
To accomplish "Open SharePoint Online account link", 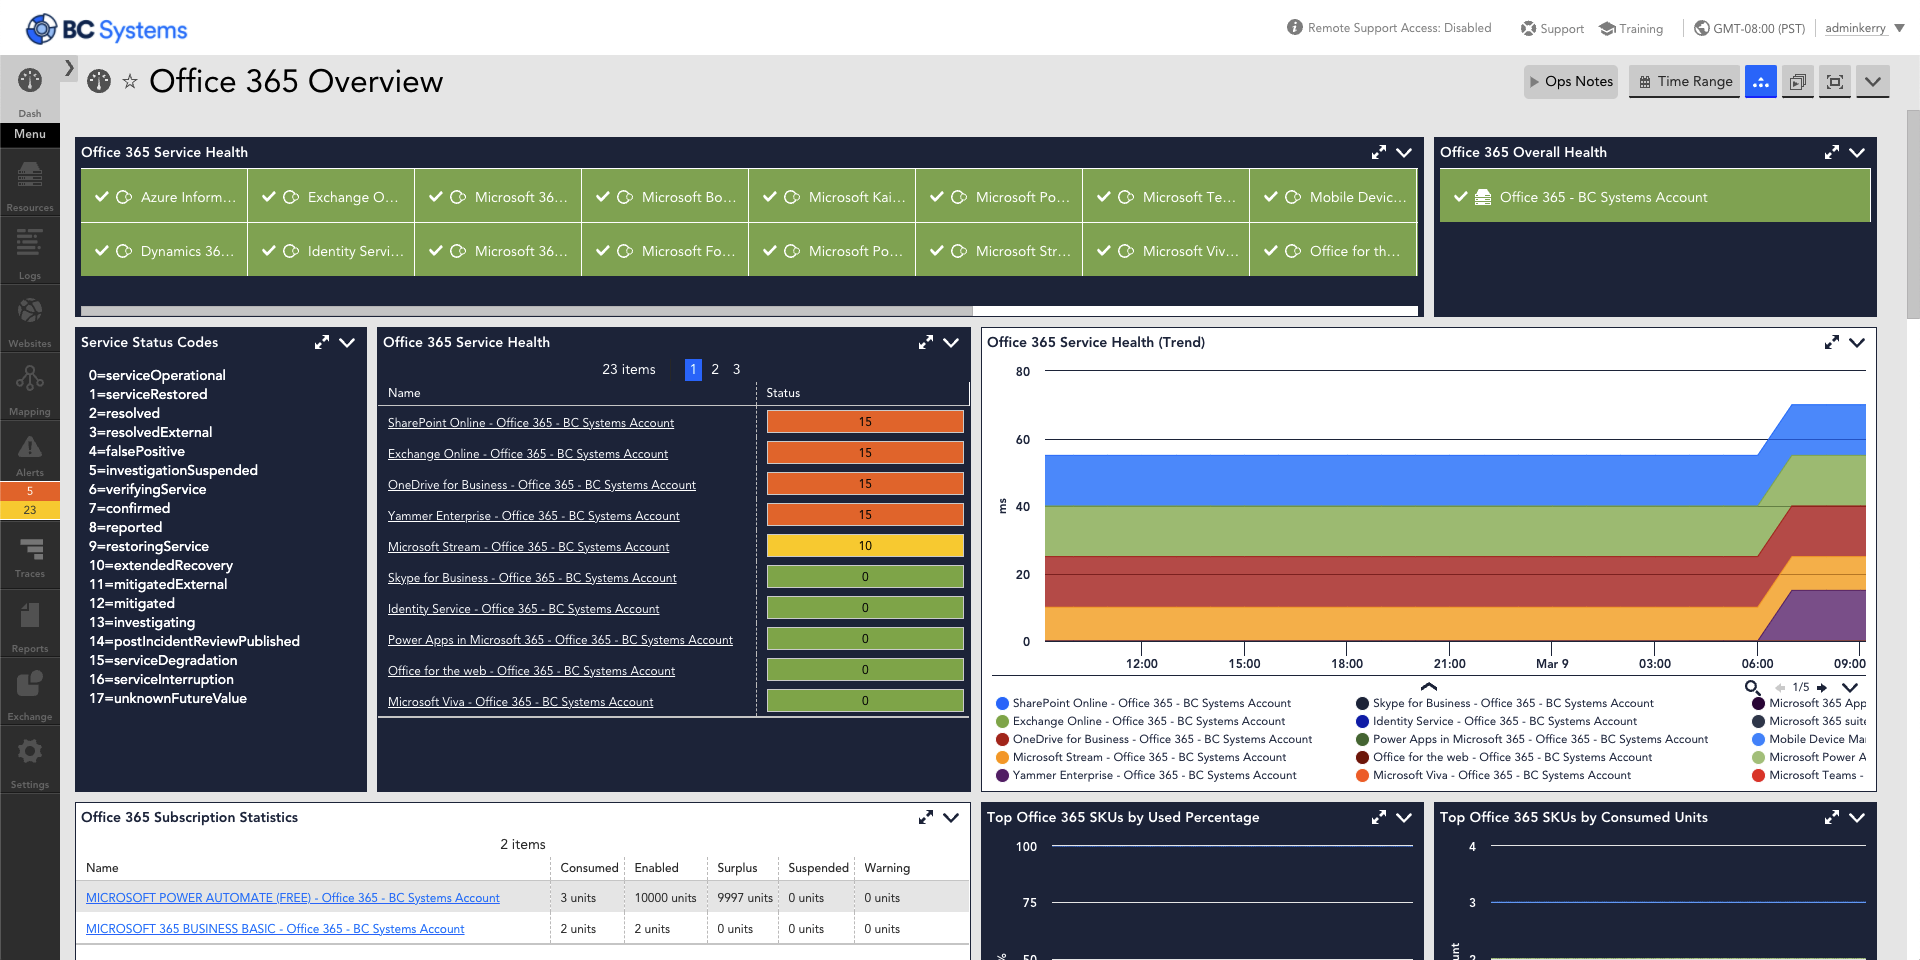I will click(x=531, y=423).
